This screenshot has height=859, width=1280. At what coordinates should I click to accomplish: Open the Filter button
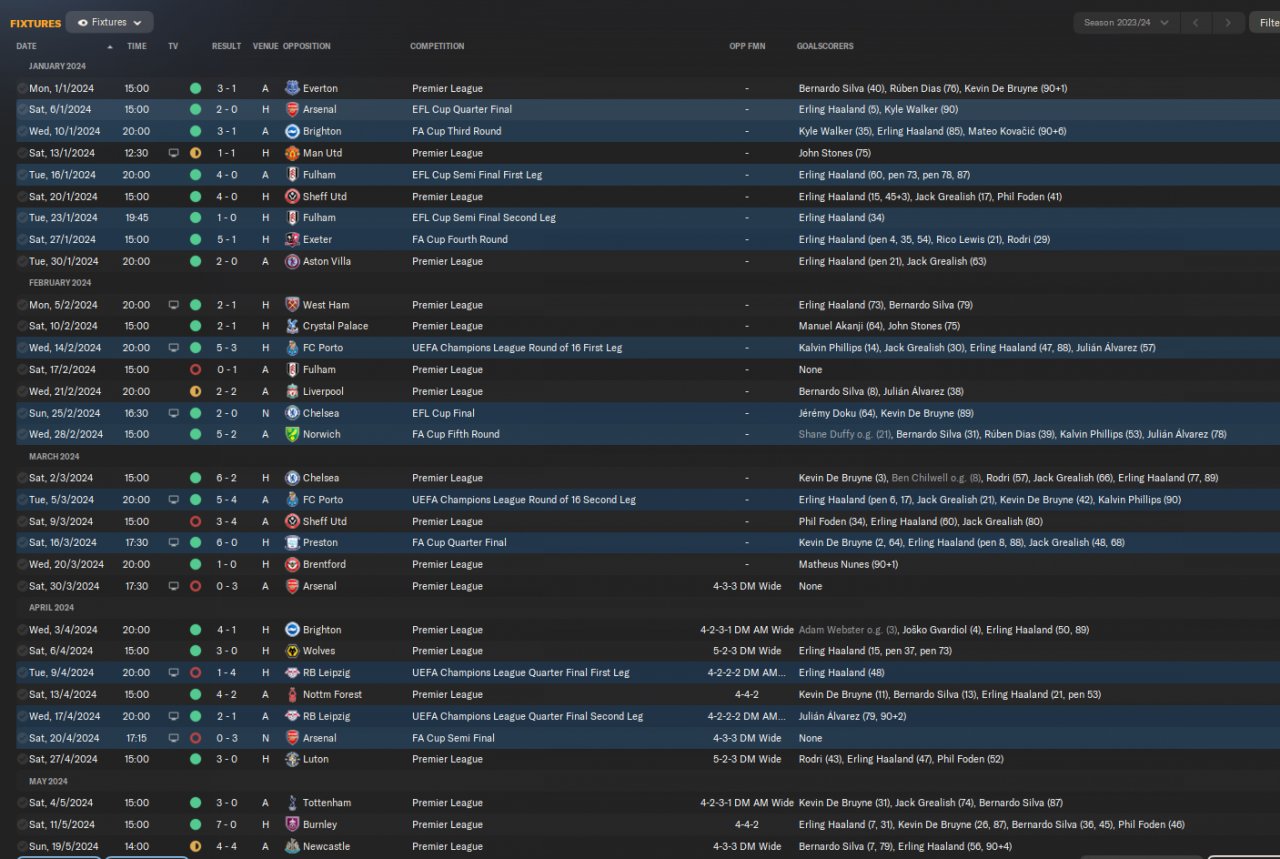point(1265,22)
